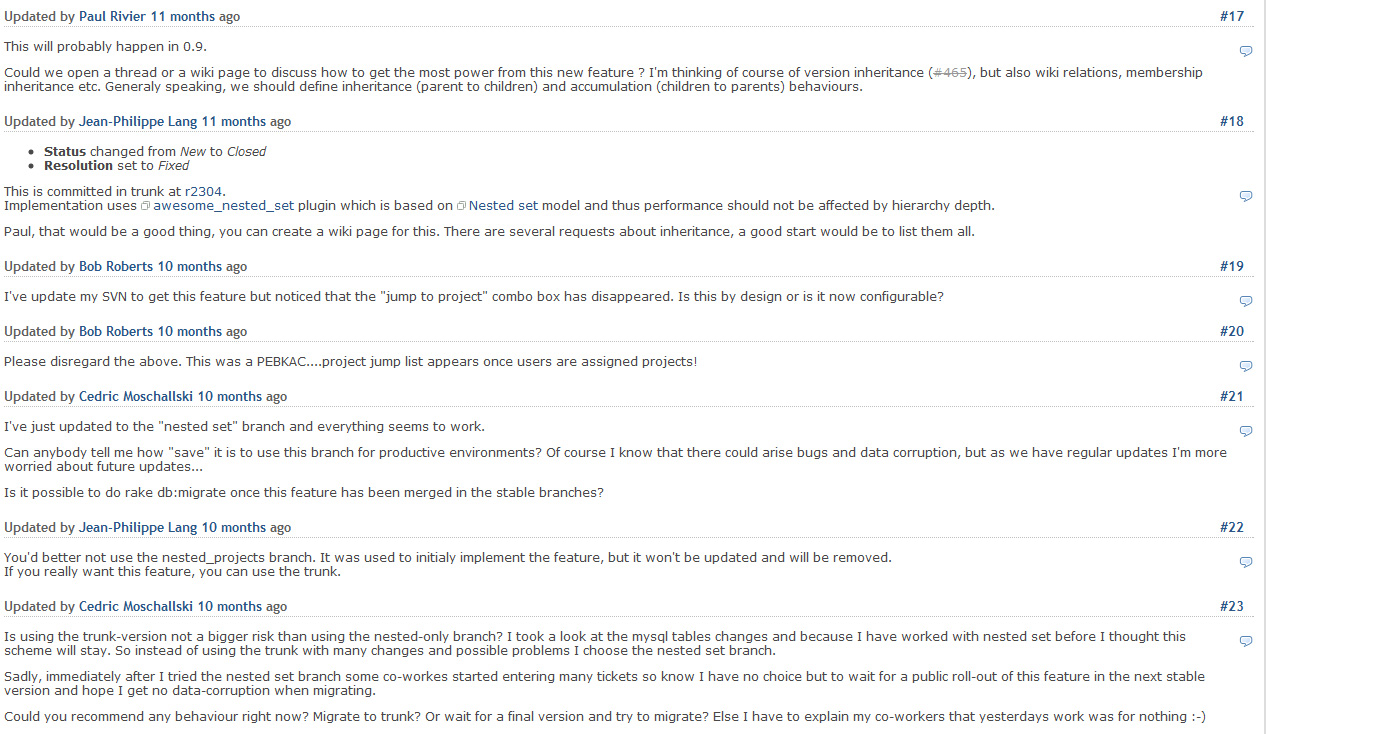Open Paul Rivier's profile link
Screen dimensions: 1384x734
113,17
